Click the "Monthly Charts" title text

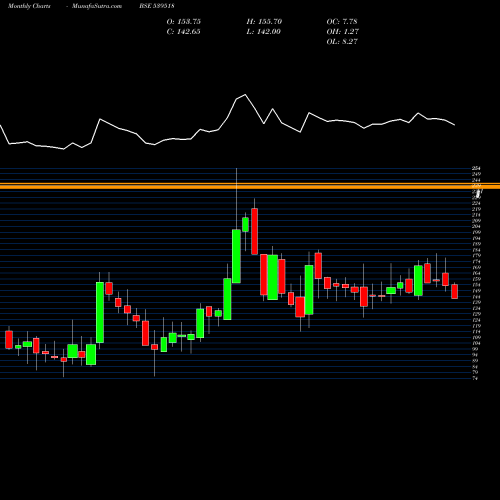29,6
